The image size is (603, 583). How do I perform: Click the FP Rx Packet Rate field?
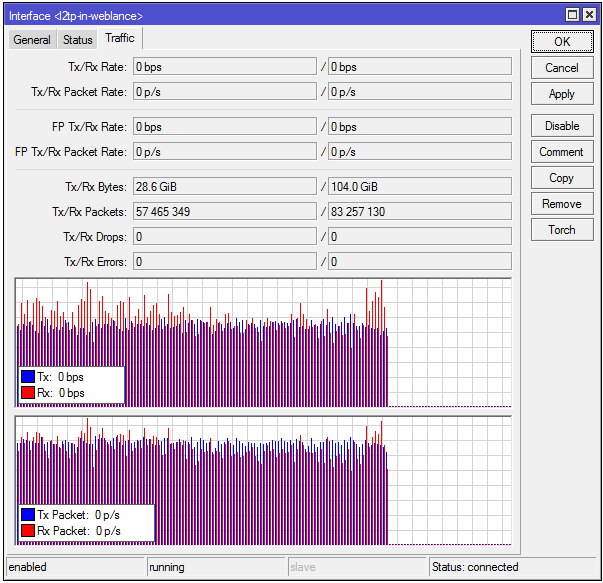coord(420,152)
